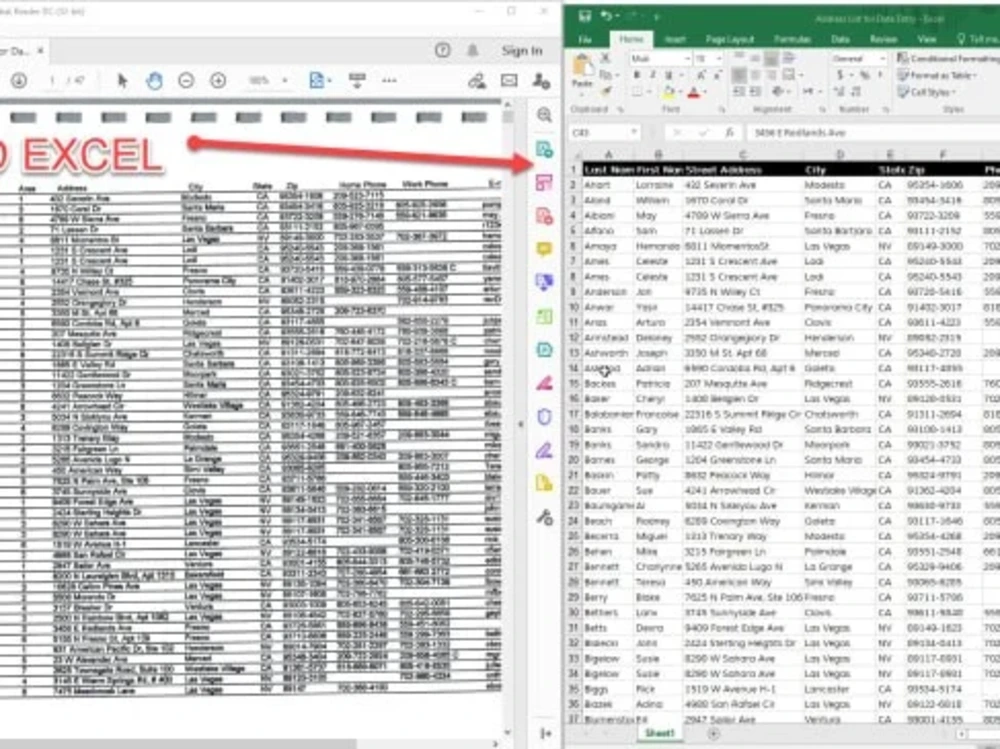Click the Name Box in Excel
1000x749 pixels.
coord(603,133)
